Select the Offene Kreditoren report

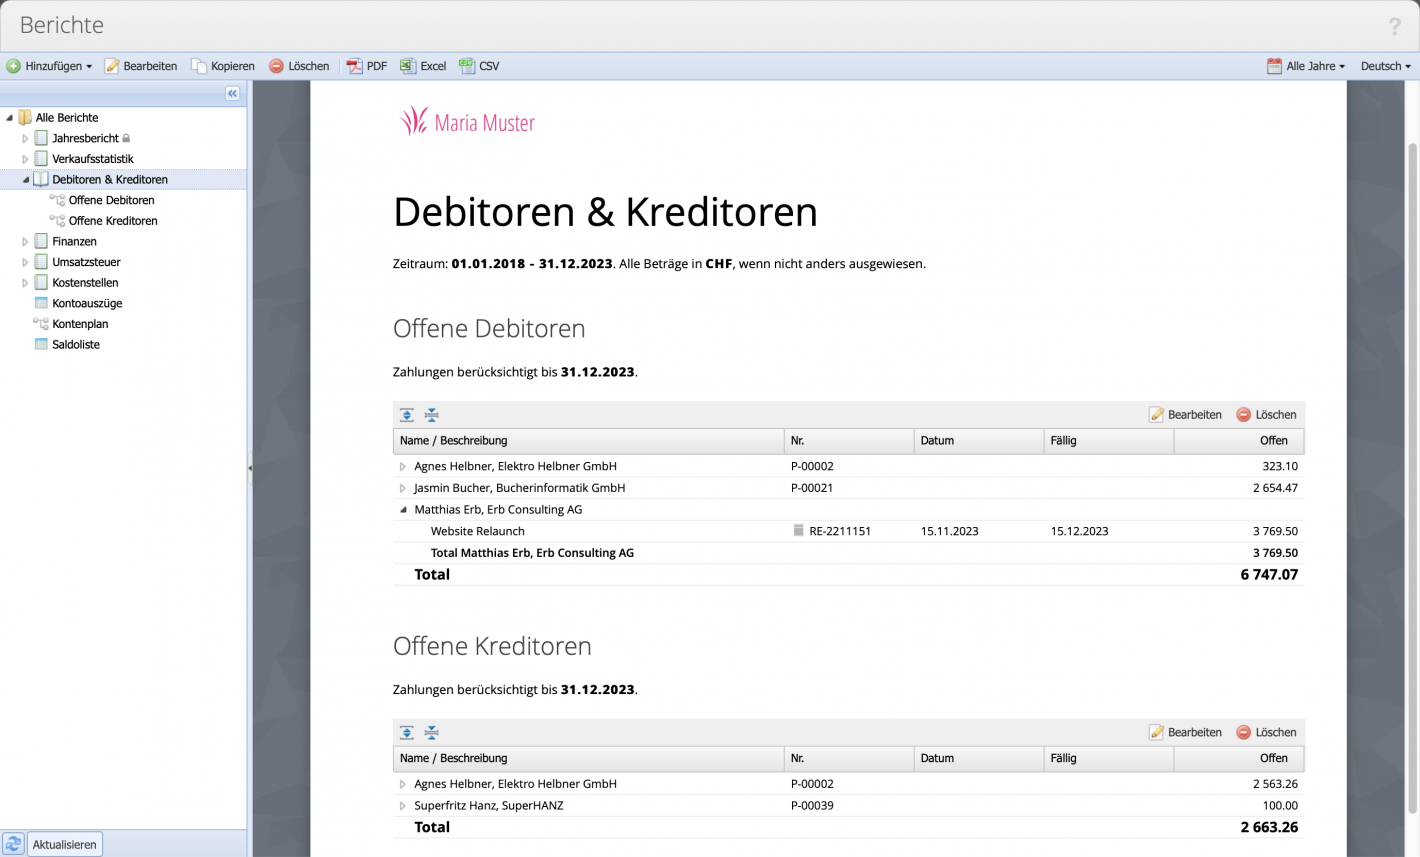113,220
